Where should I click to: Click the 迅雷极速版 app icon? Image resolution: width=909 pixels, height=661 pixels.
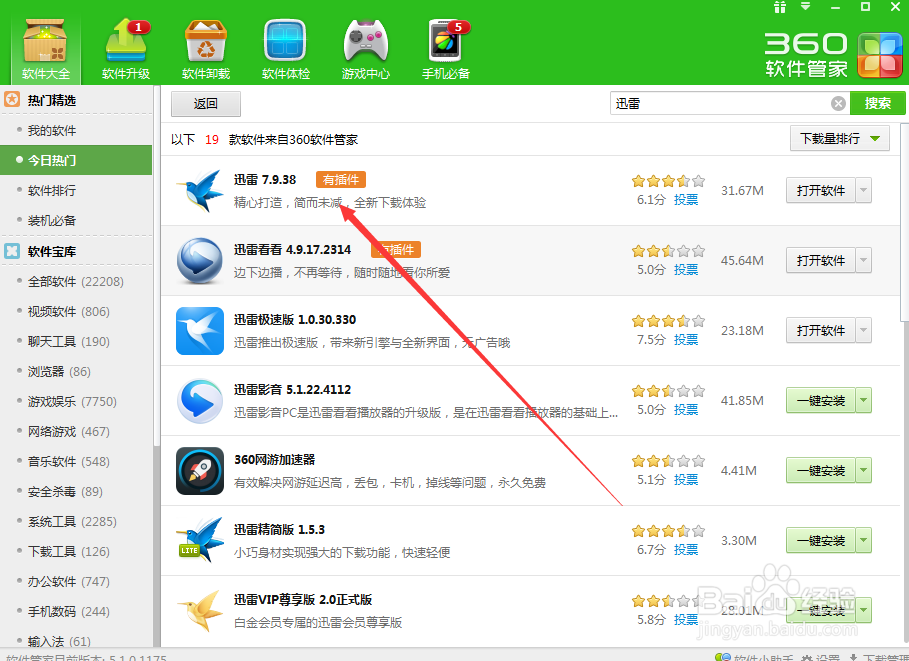point(200,330)
